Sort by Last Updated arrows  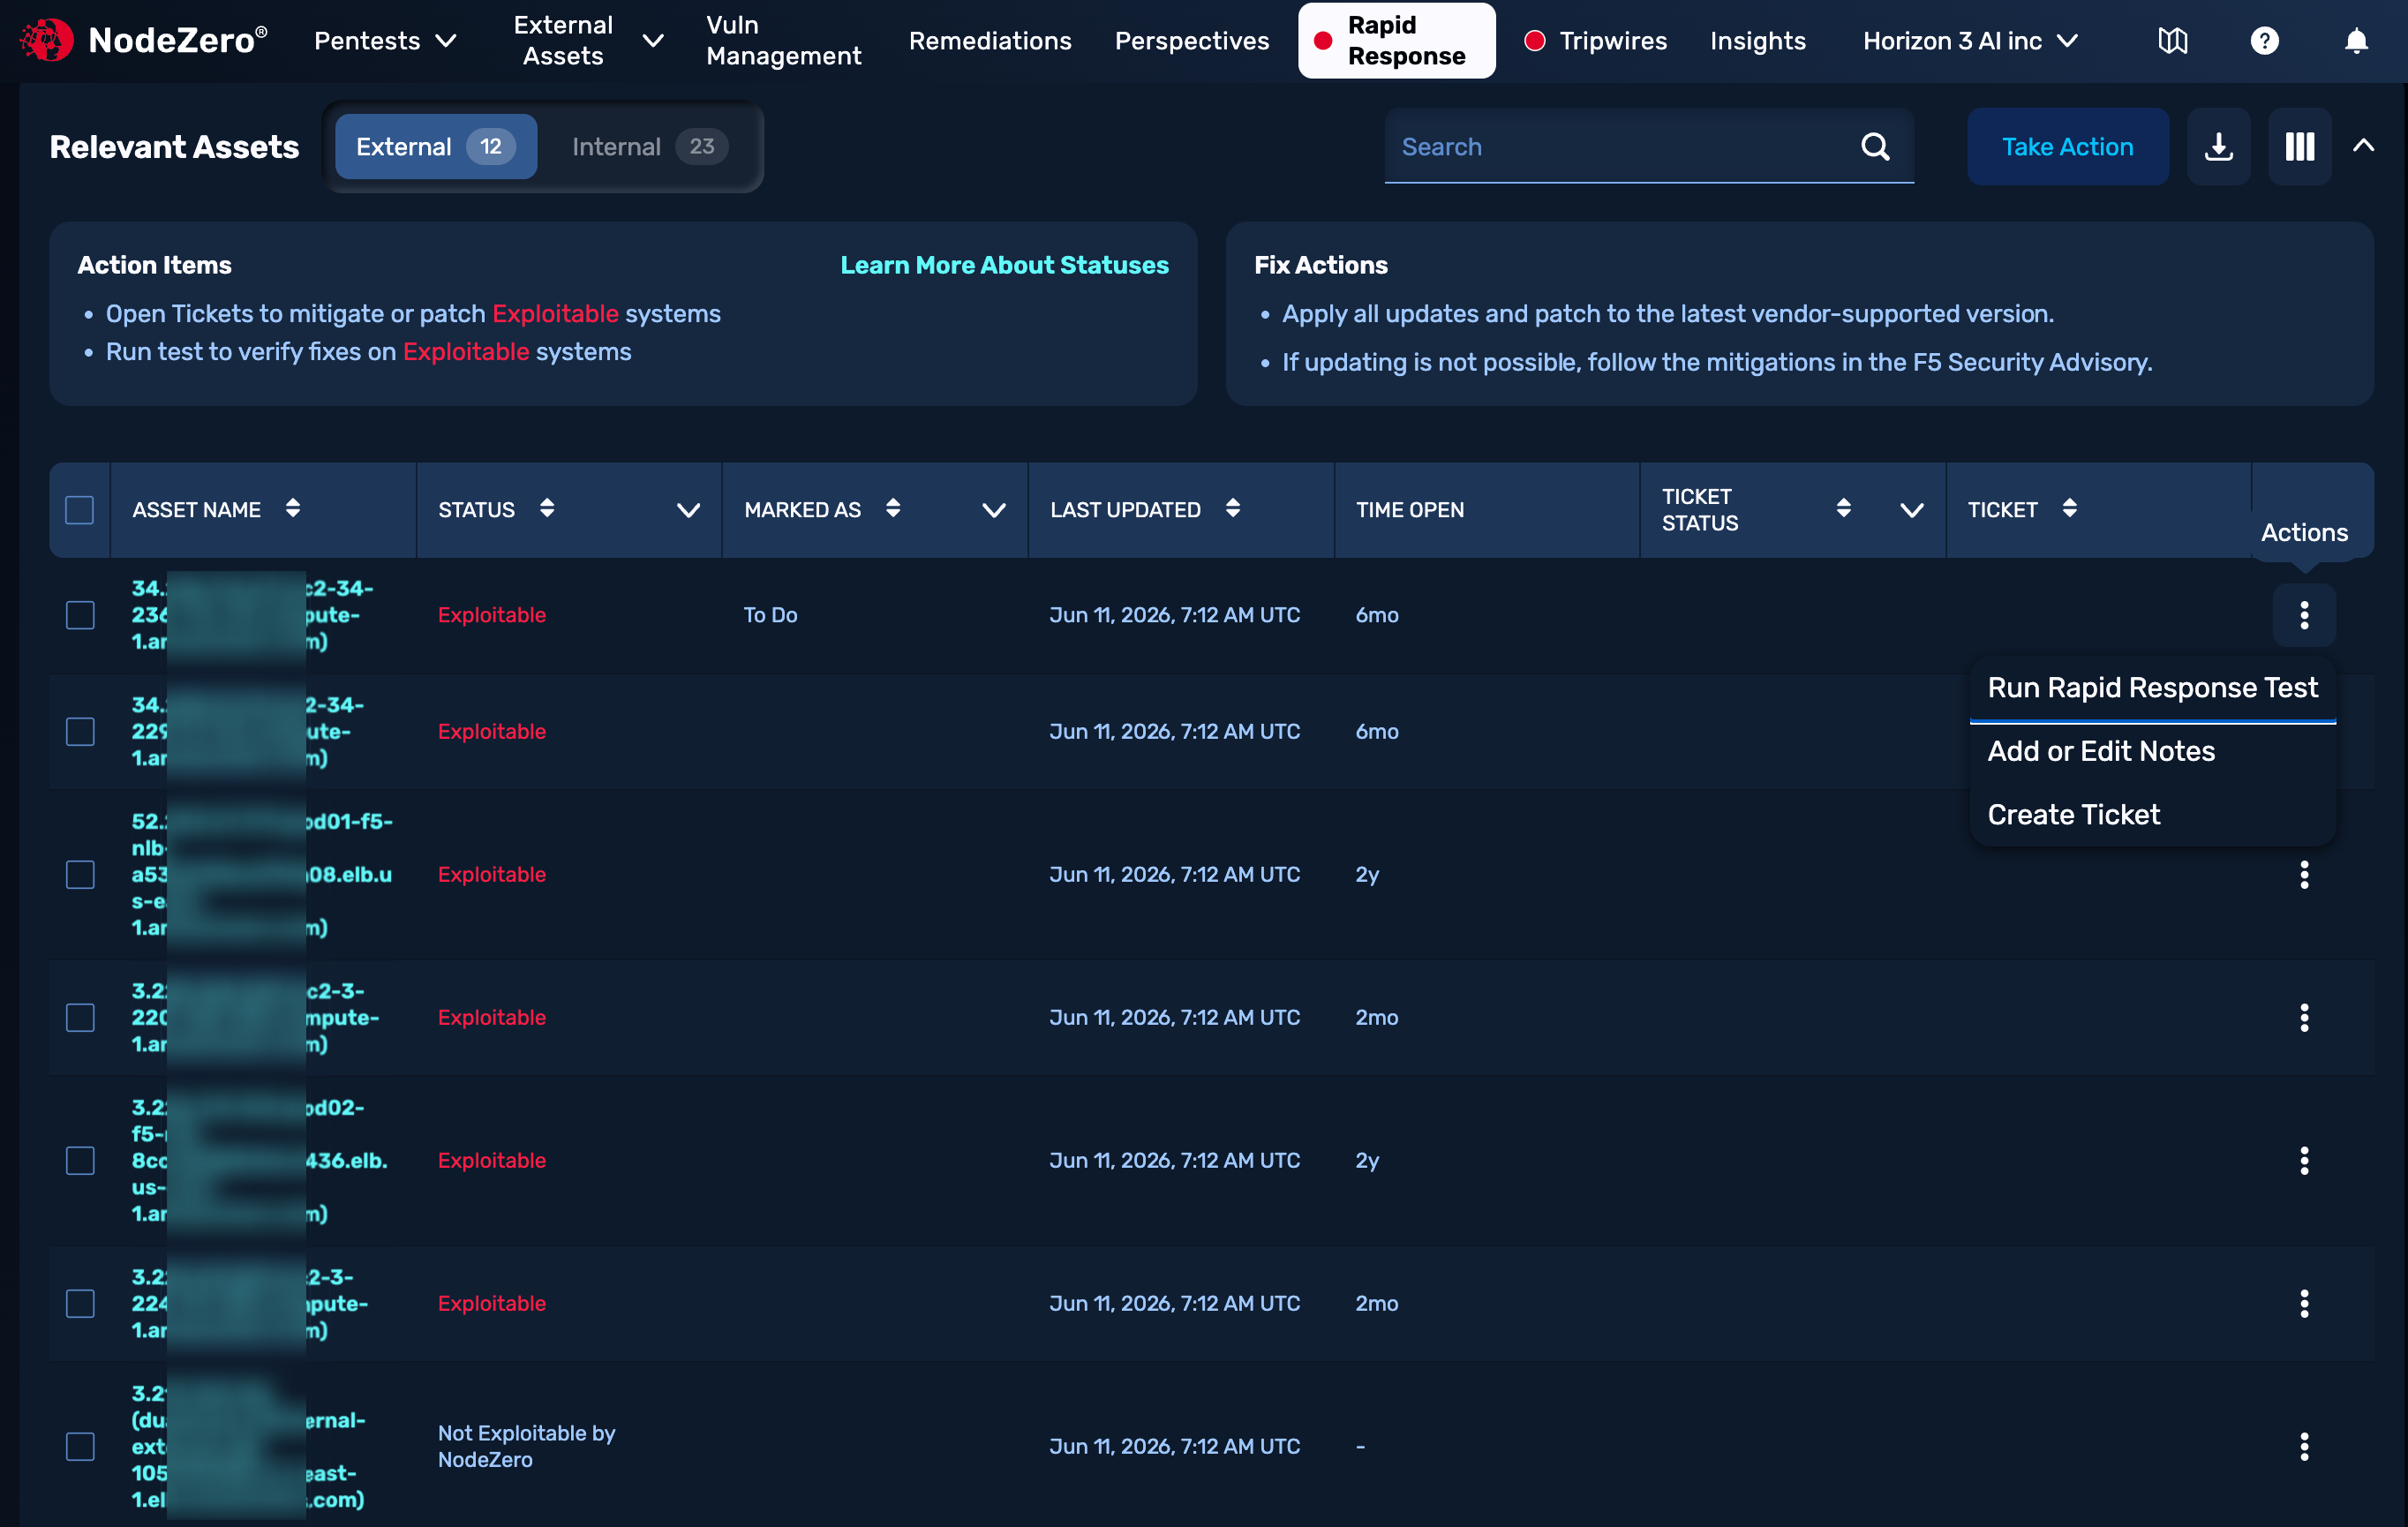(1232, 509)
